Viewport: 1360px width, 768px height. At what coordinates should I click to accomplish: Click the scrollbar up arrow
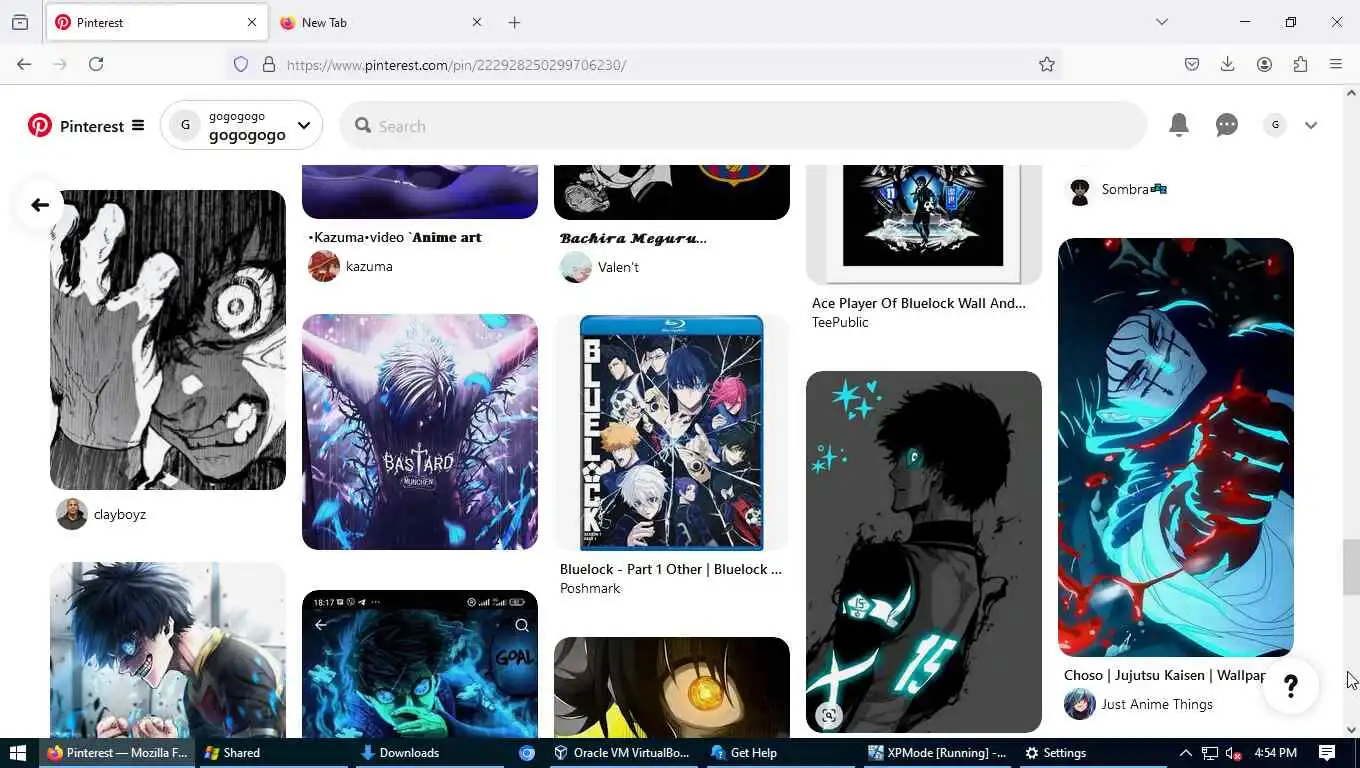pyautogui.click(x=1351, y=93)
